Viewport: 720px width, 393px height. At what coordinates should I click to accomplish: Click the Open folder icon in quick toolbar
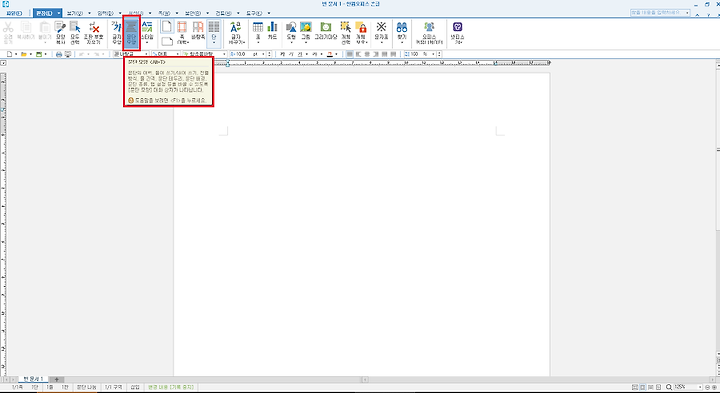[24, 54]
